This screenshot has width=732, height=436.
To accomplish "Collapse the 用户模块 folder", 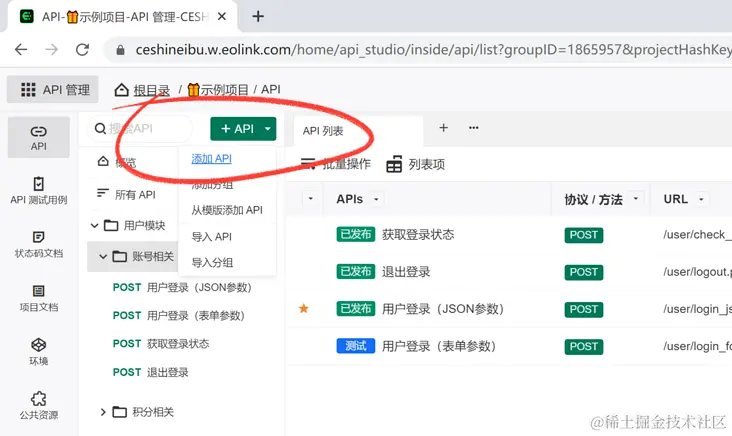I will tap(94, 226).
